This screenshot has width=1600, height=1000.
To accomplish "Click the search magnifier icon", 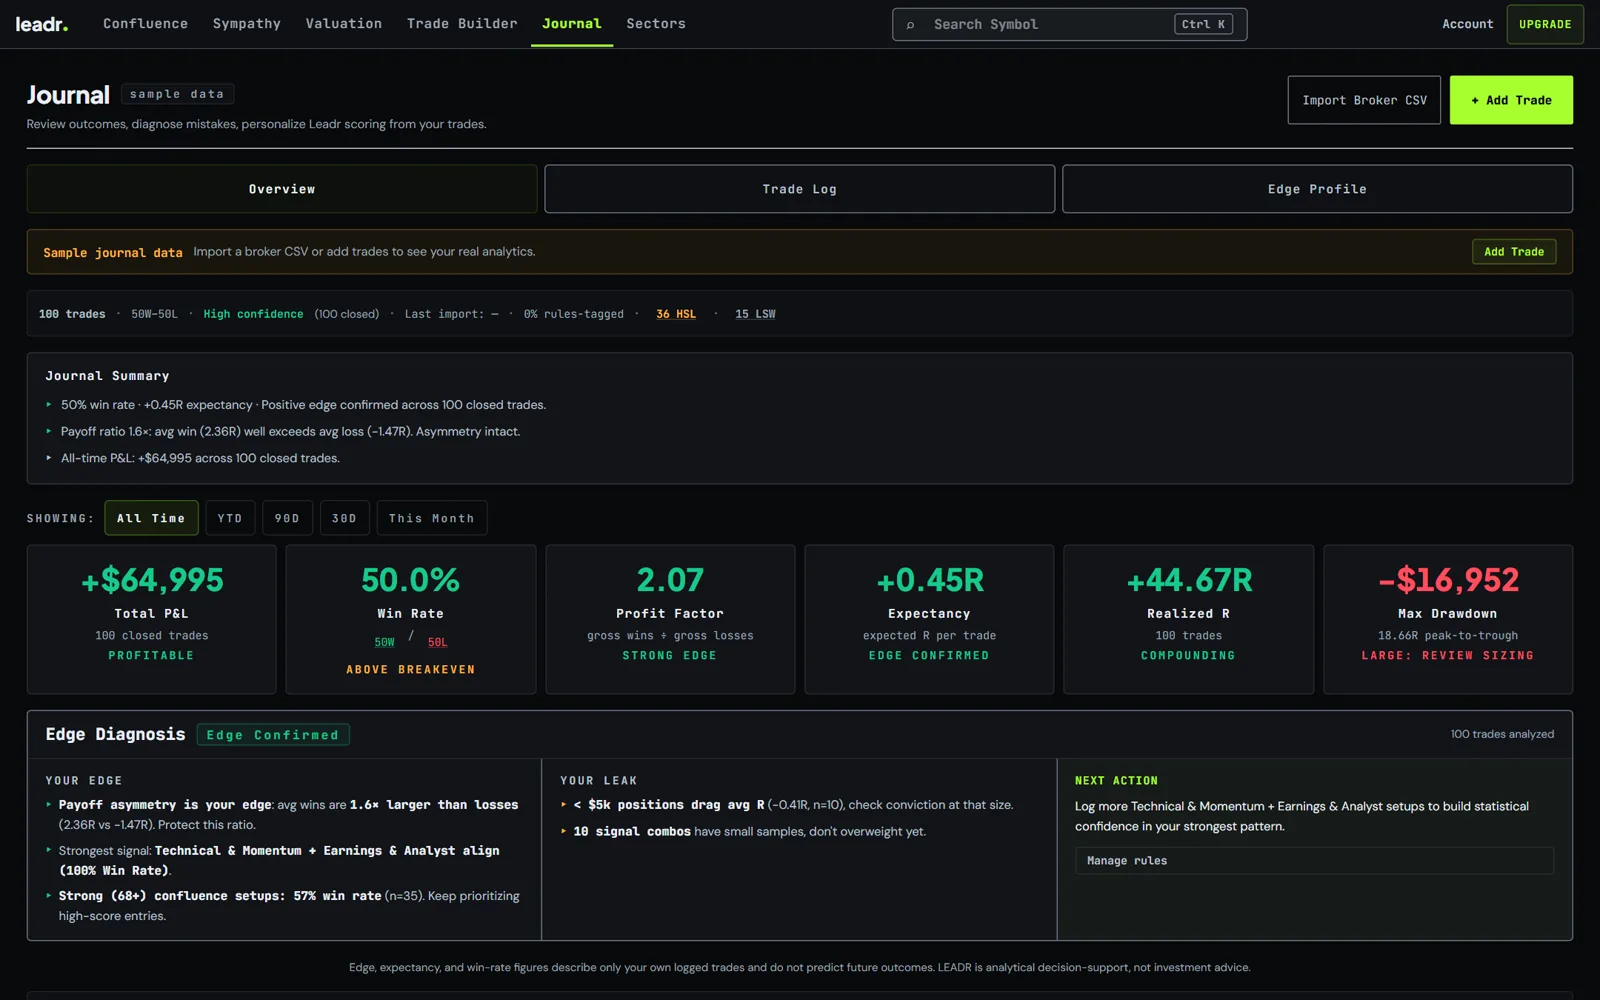I will click(x=910, y=25).
